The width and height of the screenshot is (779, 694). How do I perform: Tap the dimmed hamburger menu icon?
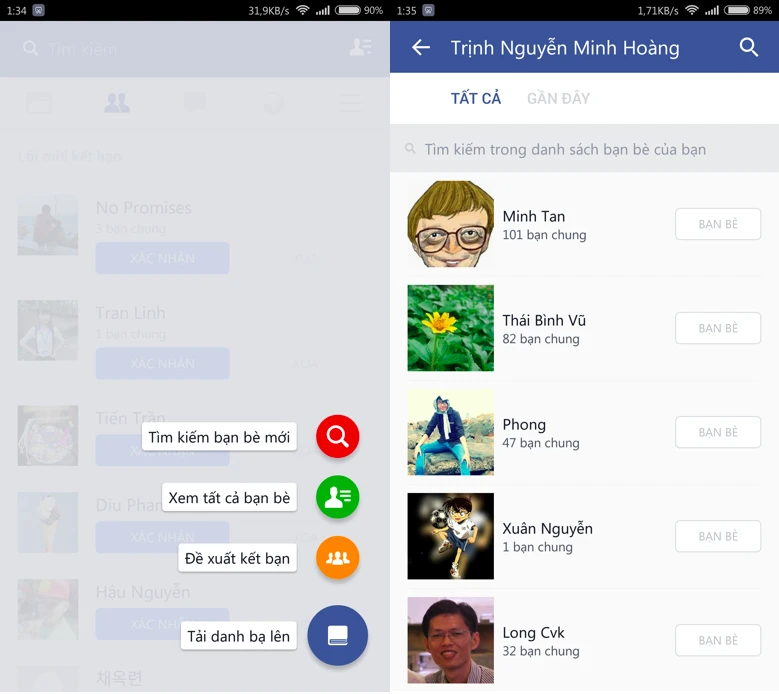tap(351, 103)
